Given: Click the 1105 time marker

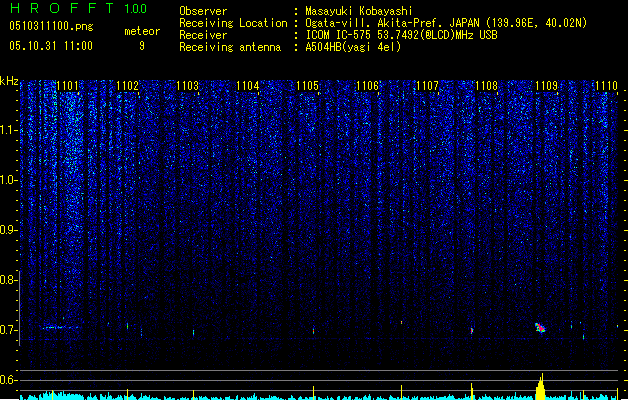Looking at the screenshot, I should tap(307, 86).
